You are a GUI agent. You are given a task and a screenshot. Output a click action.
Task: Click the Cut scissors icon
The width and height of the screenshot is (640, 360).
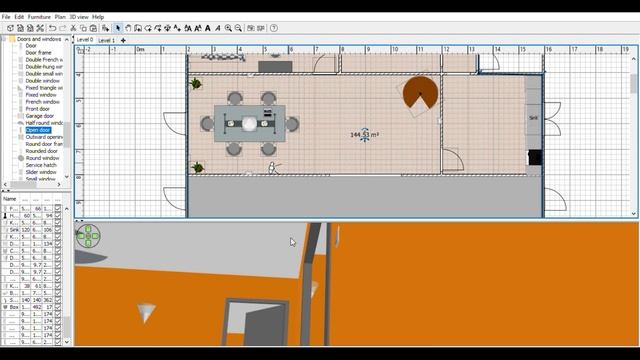pos(73,28)
